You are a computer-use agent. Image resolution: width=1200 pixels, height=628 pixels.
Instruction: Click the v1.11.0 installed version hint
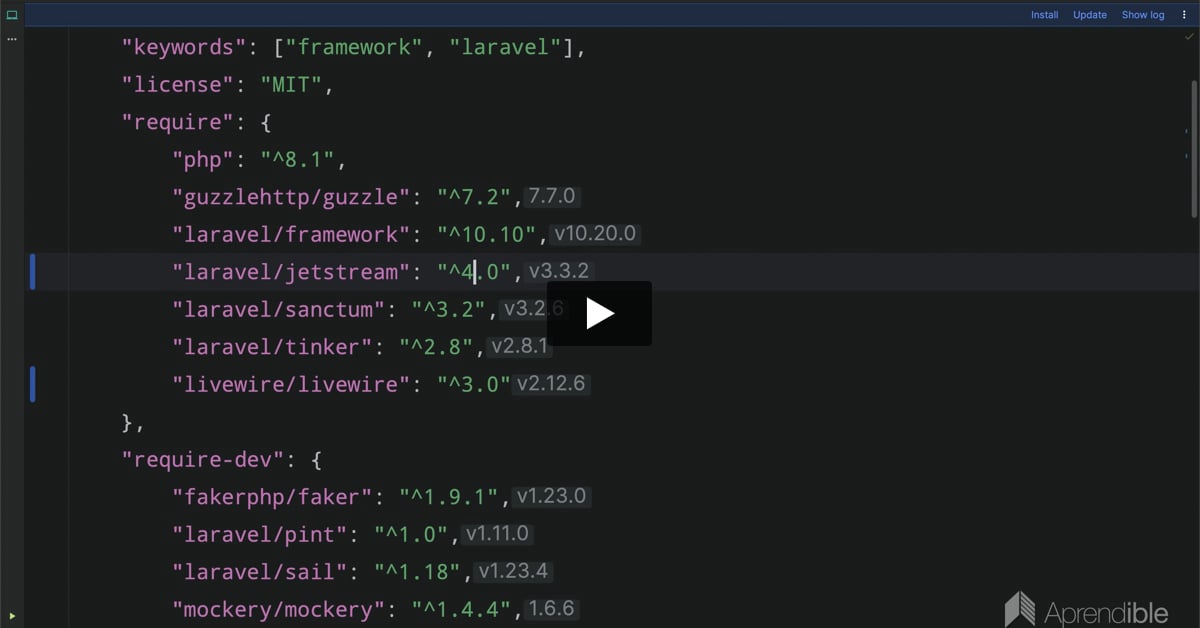point(498,534)
